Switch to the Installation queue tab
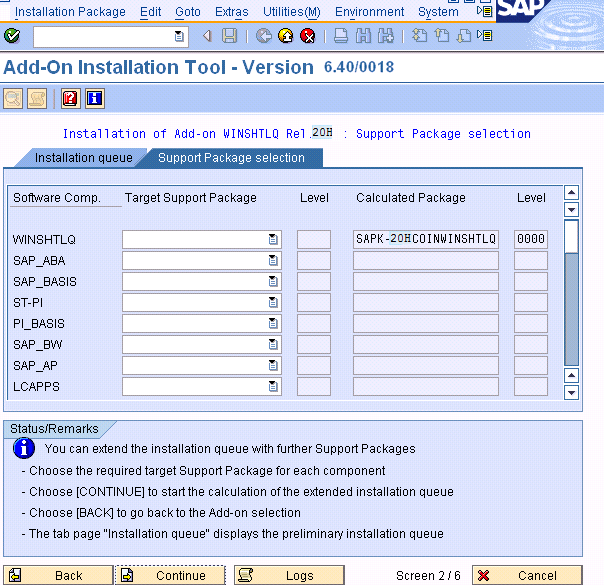Screen dimensions: 604x587 pyautogui.click(x=83, y=158)
